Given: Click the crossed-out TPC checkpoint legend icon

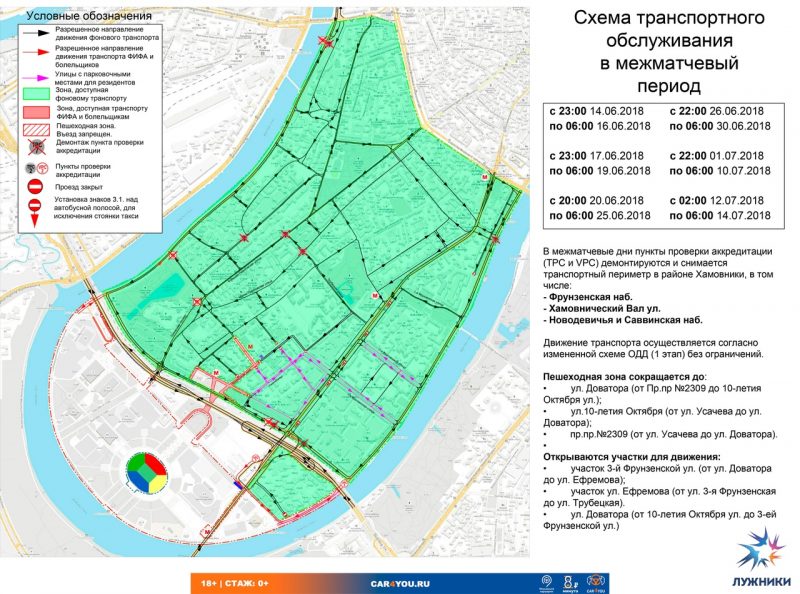Looking at the screenshot, I should [x=37, y=146].
